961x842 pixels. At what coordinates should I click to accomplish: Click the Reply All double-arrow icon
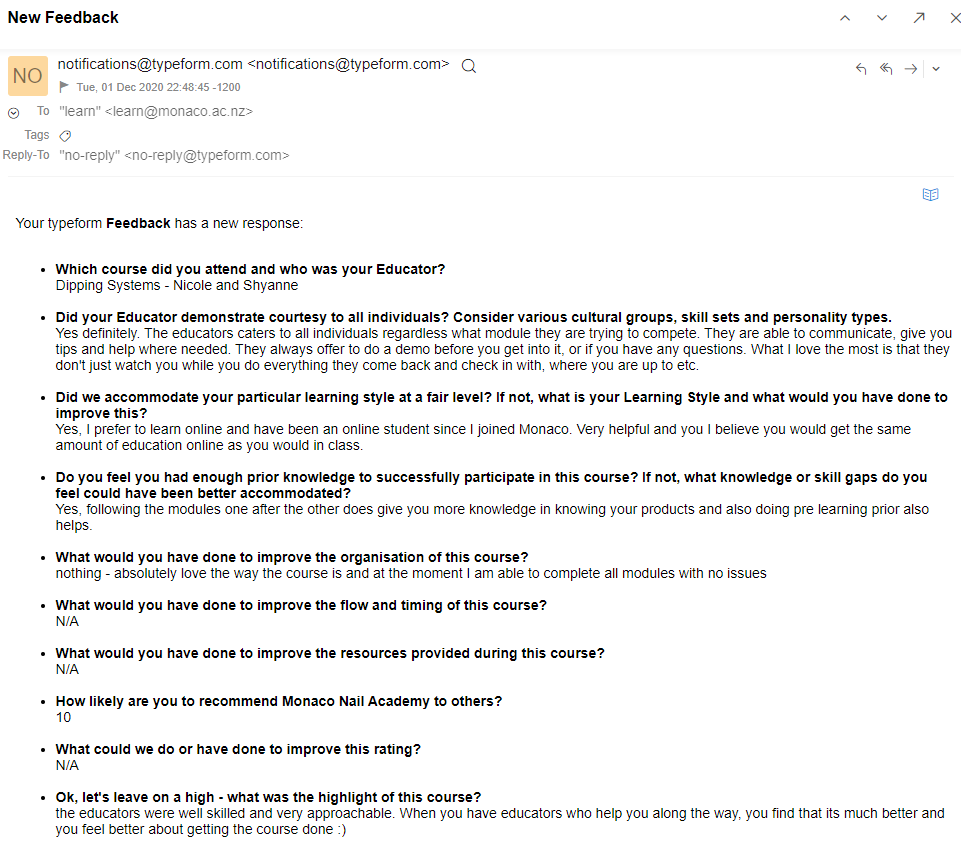tap(886, 69)
